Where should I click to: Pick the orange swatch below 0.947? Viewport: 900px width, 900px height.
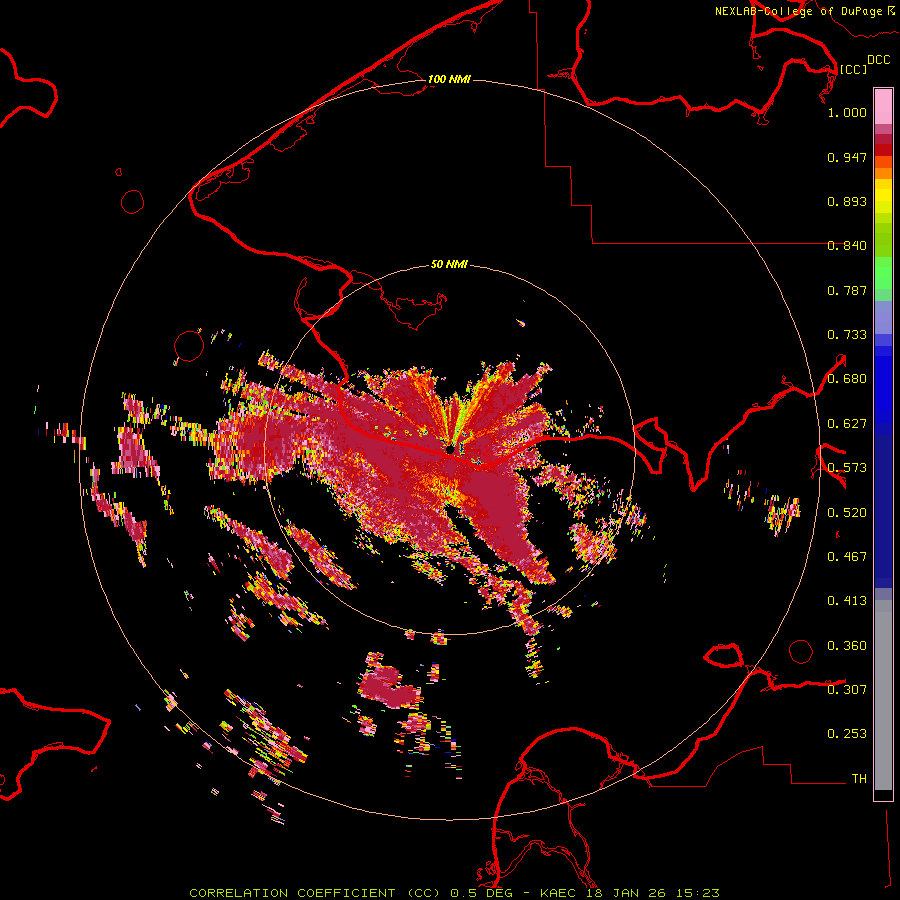click(x=883, y=173)
